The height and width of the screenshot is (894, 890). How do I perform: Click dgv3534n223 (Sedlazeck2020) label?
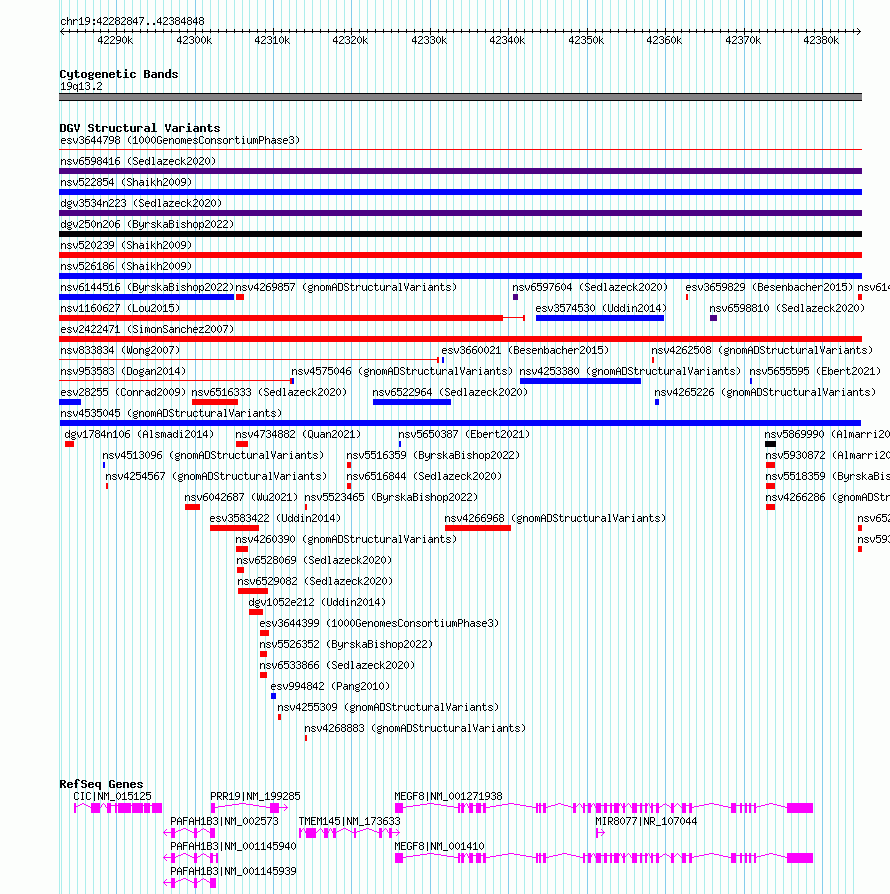point(141,204)
